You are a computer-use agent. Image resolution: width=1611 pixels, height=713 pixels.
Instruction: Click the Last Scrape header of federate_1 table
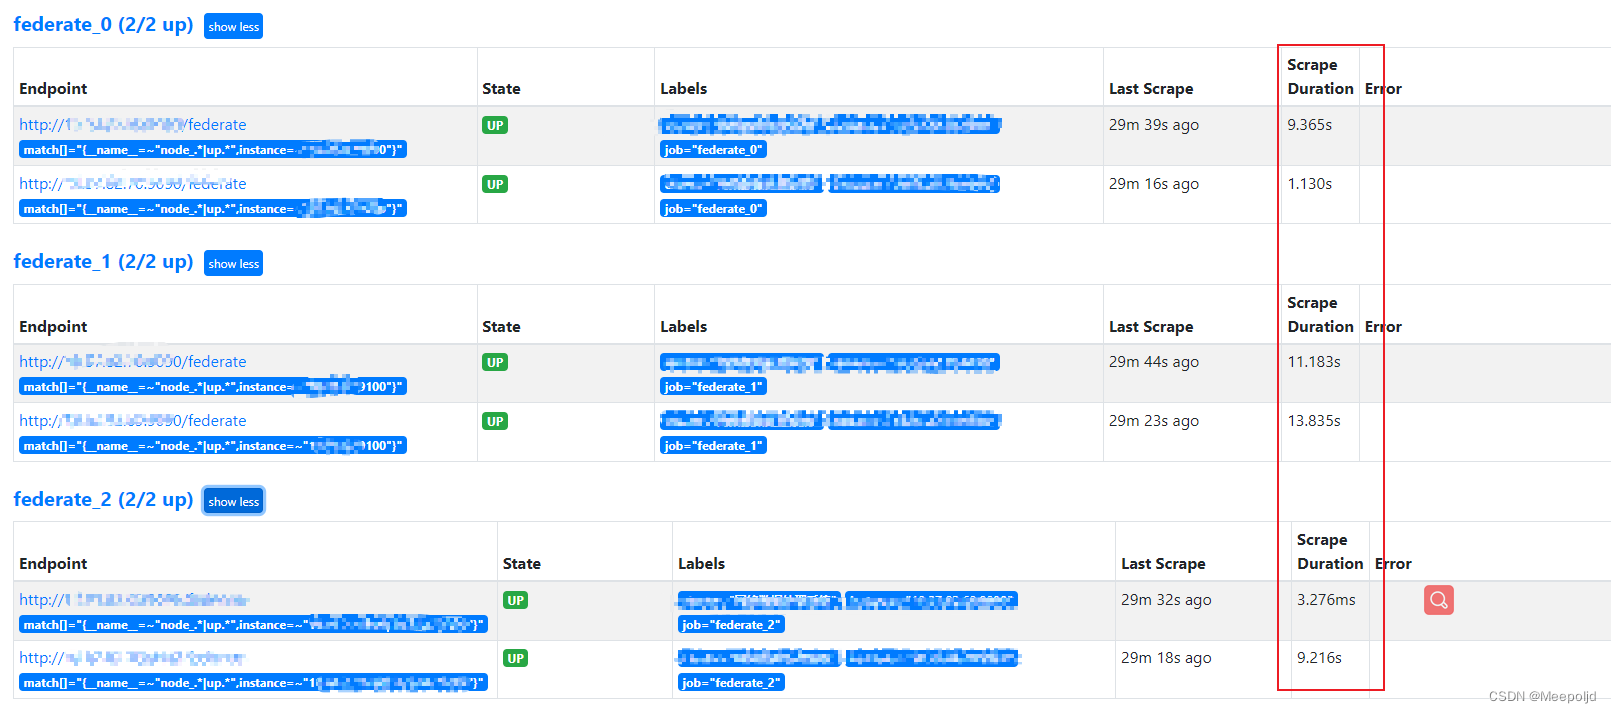point(1151,327)
